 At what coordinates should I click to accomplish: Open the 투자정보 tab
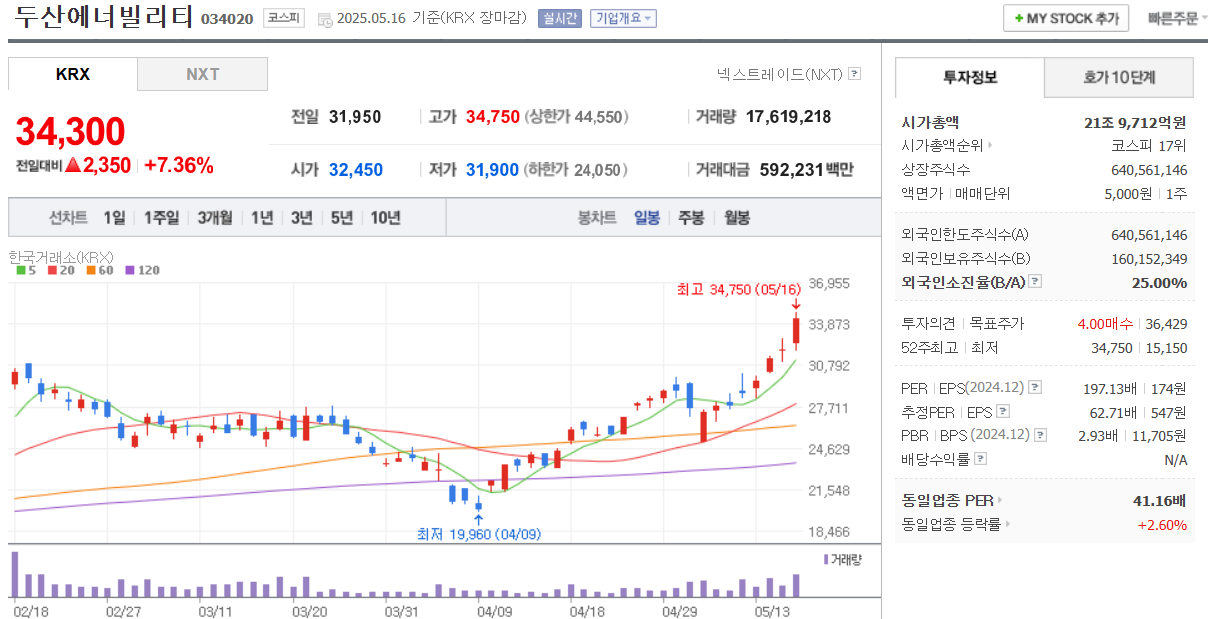[970, 77]
